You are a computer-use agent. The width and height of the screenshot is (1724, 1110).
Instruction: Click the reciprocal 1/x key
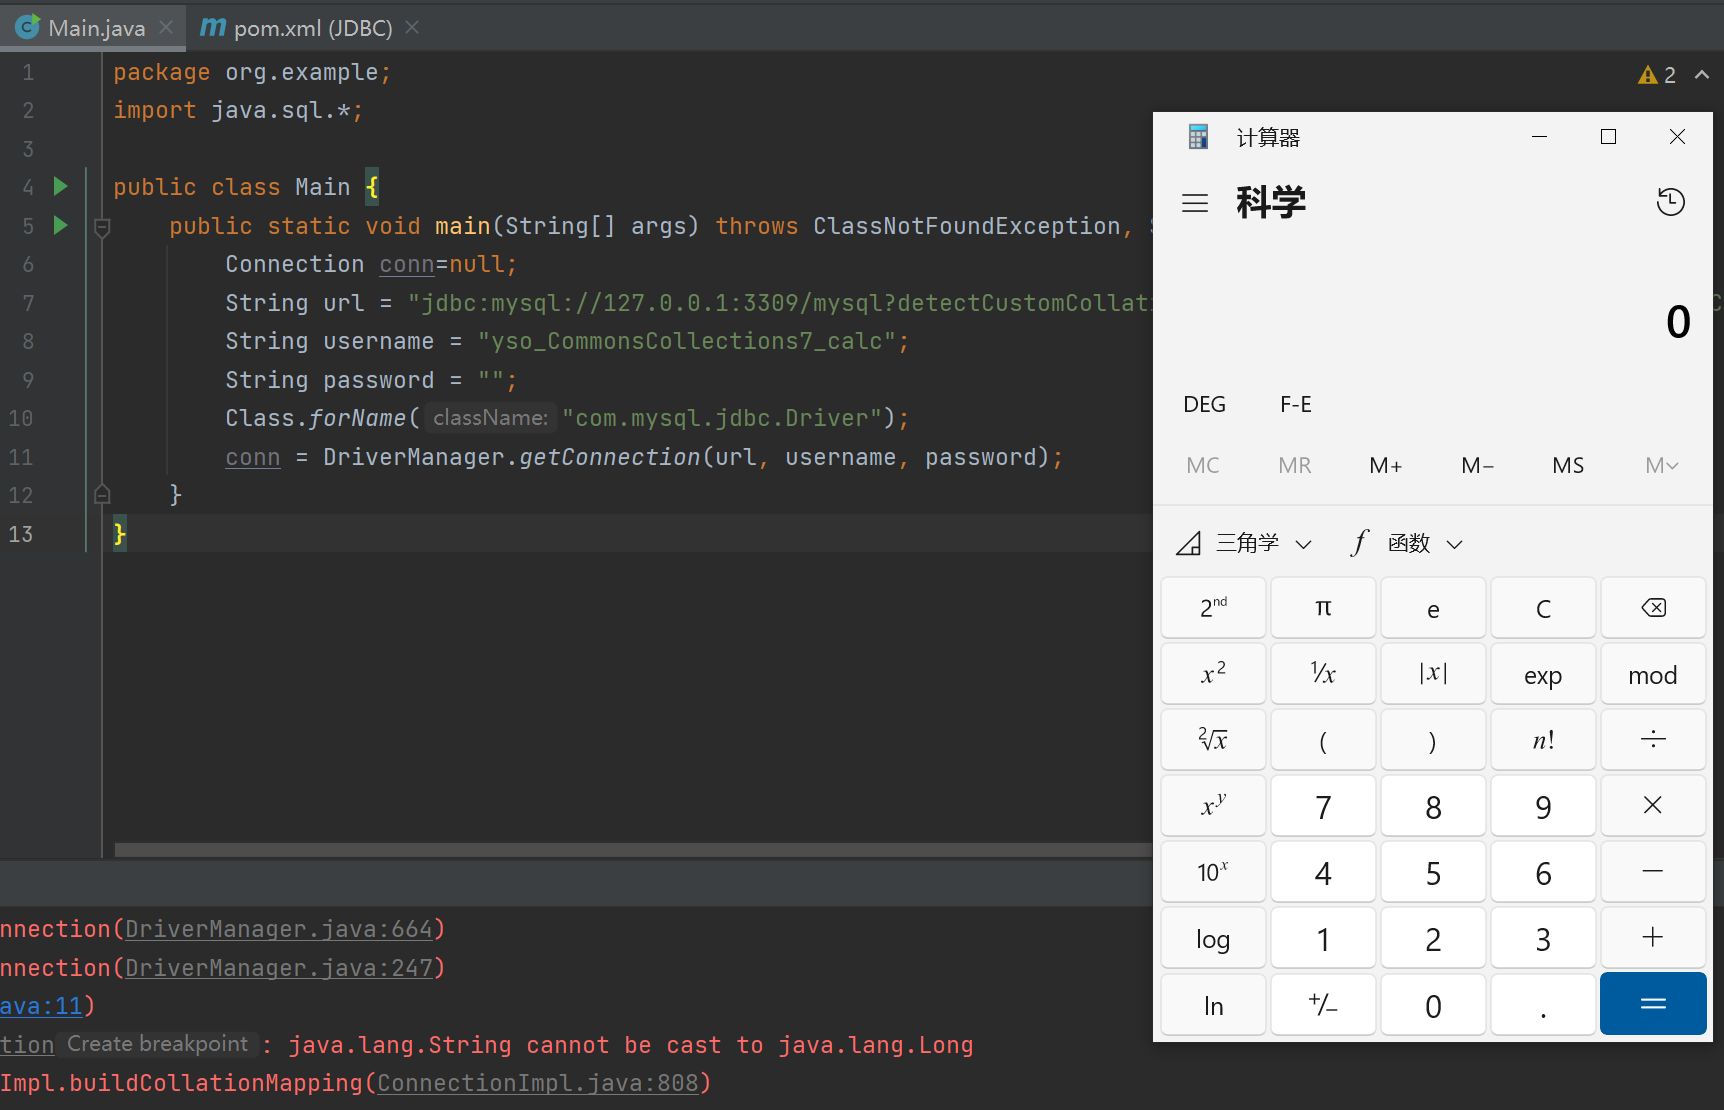pos(1323,674)
